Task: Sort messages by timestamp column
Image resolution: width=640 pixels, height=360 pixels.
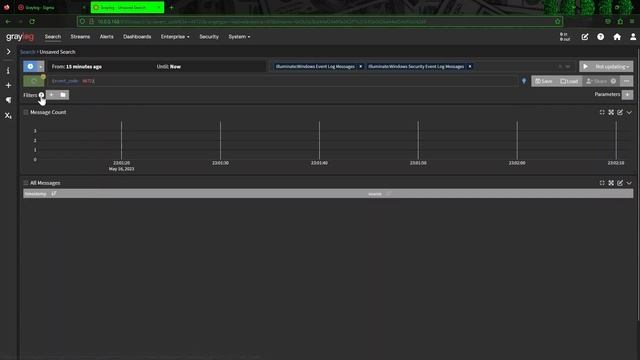Action: coord(54,193)
